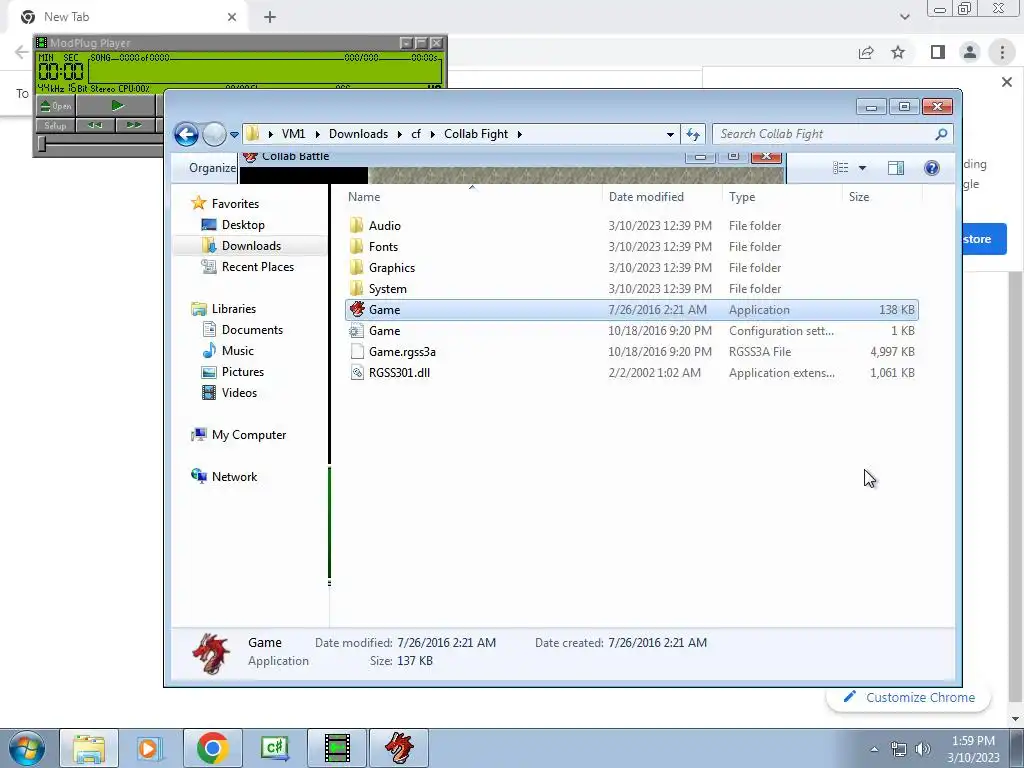
Task: Switch to the game dragon icon in taskbar
Action: point(399,748)
